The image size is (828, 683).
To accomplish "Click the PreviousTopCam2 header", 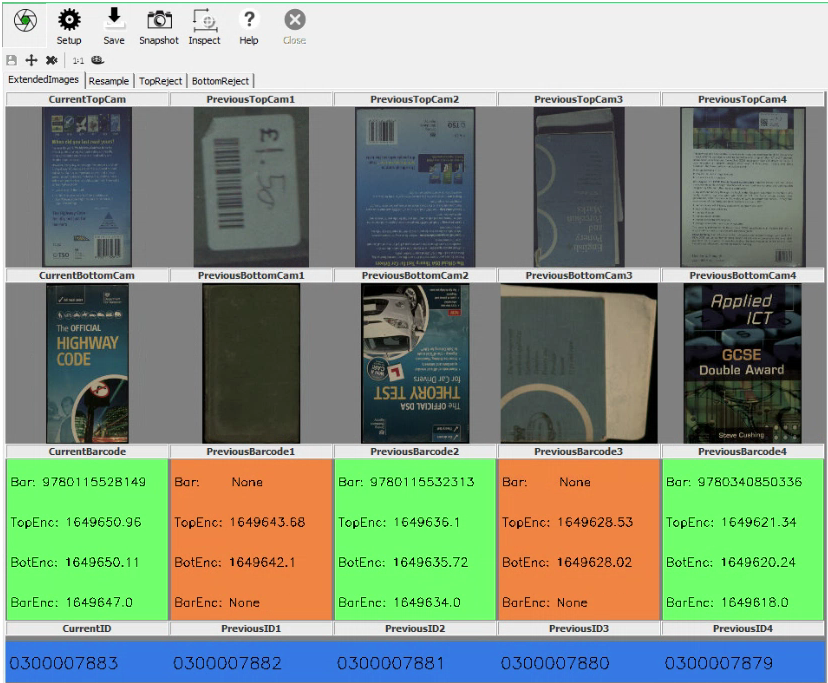I will [x=415, y=99].
